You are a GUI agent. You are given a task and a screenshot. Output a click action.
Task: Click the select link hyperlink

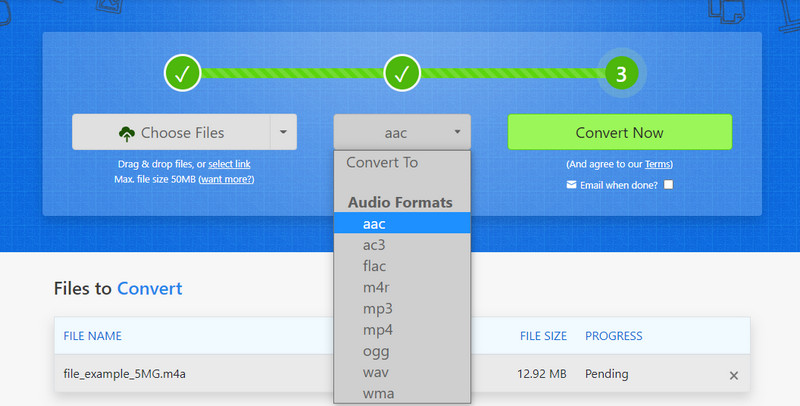229,164
